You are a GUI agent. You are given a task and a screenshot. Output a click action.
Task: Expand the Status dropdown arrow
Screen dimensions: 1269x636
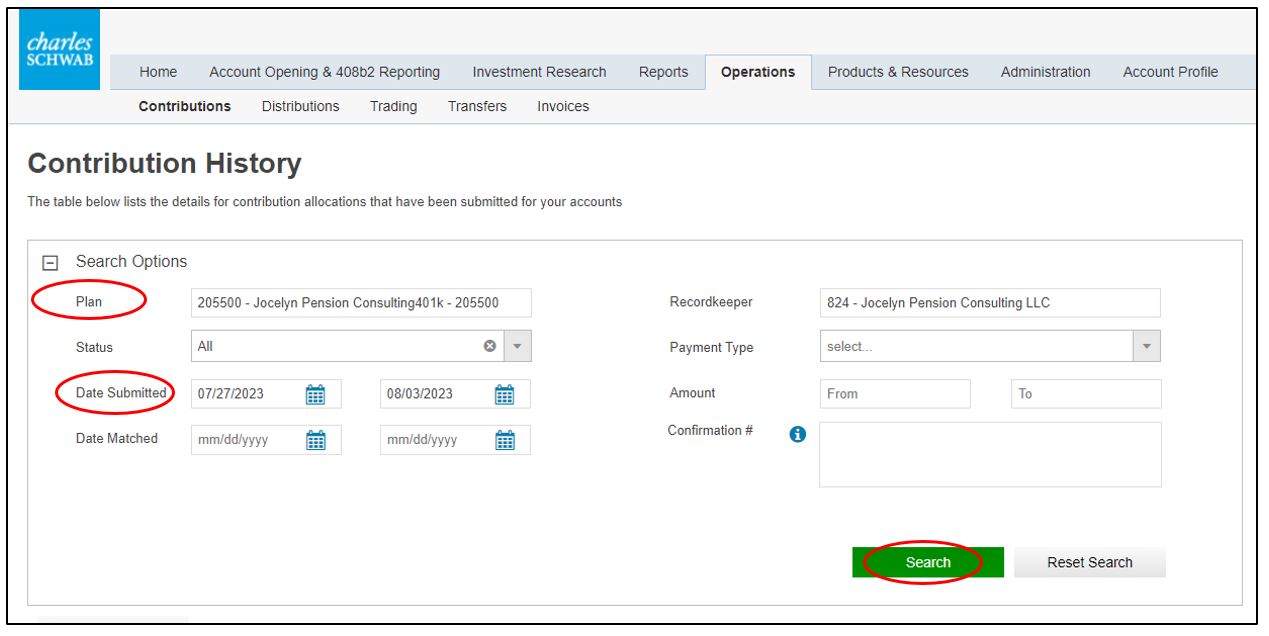click(517, 346)
